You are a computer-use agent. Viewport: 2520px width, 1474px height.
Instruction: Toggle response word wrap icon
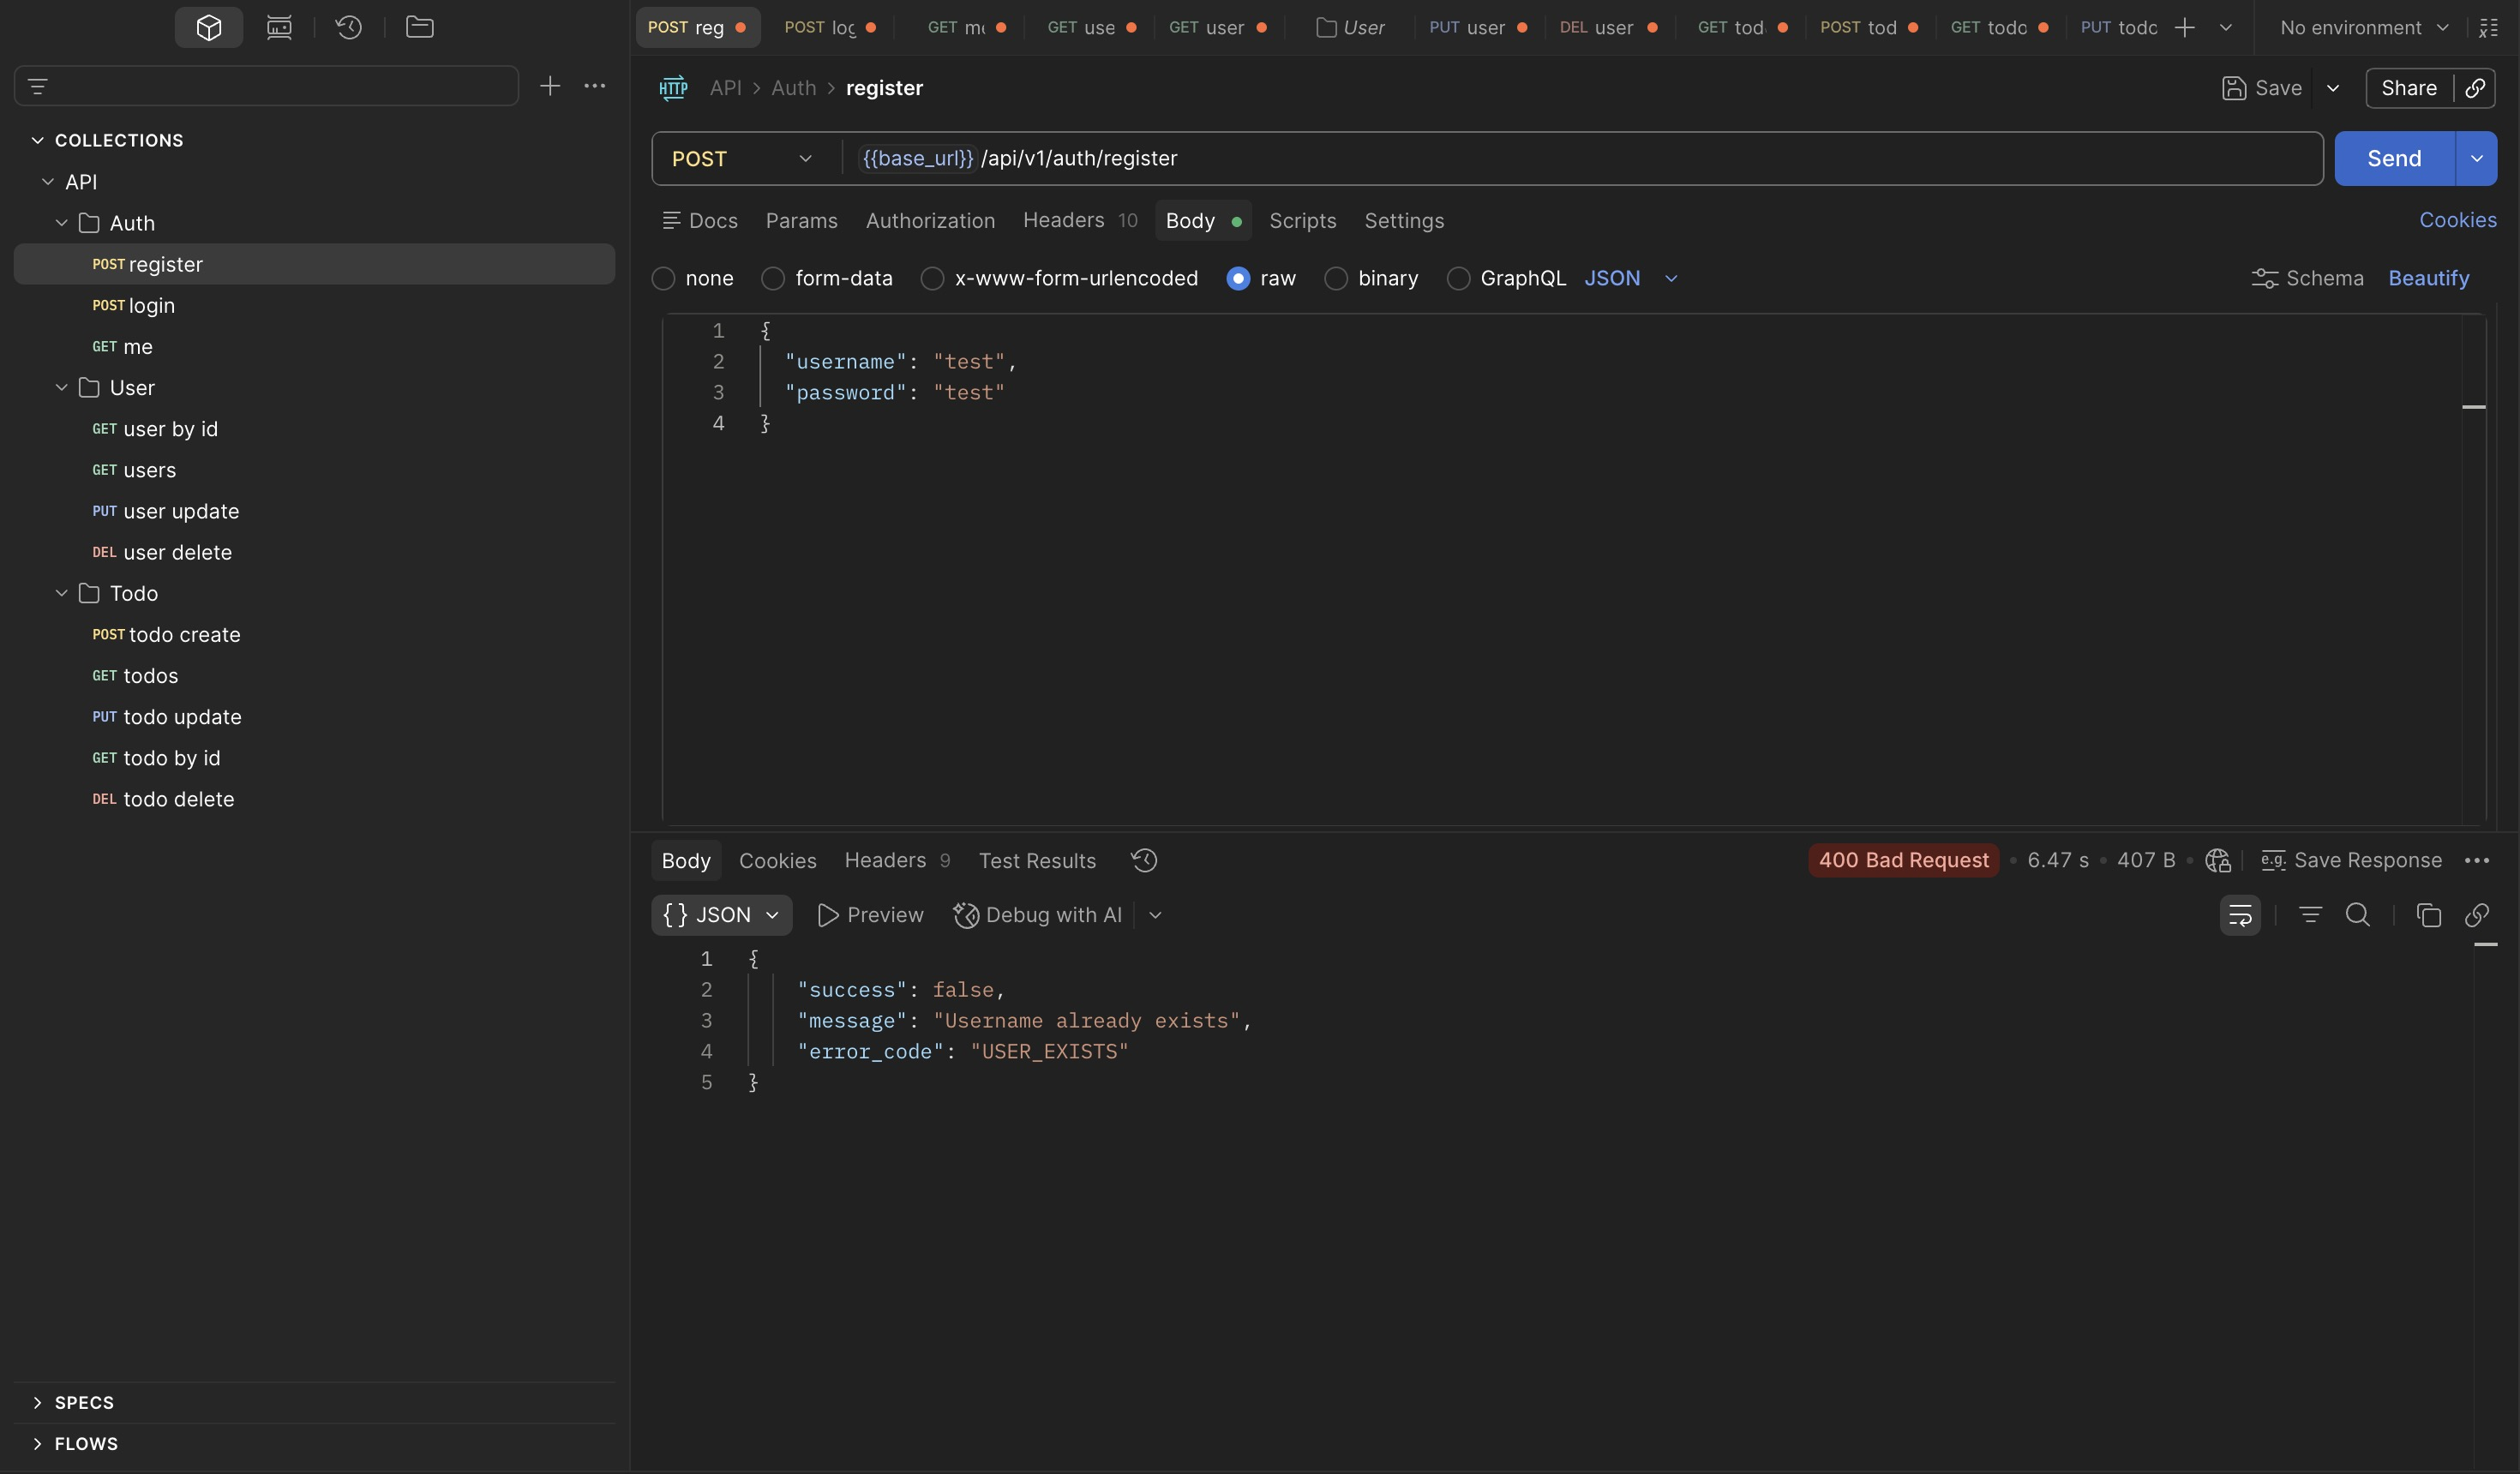click(x=2240, y=915)
